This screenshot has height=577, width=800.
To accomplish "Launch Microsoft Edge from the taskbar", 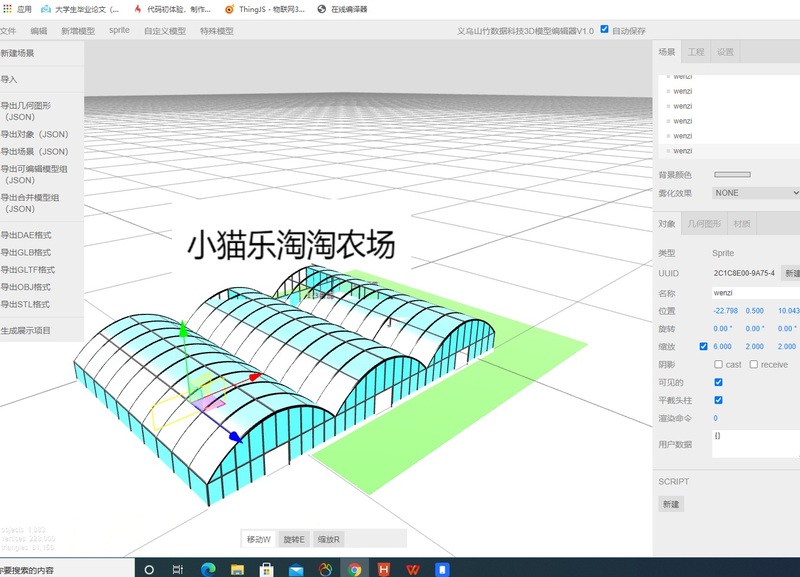I will coord(208,569).
